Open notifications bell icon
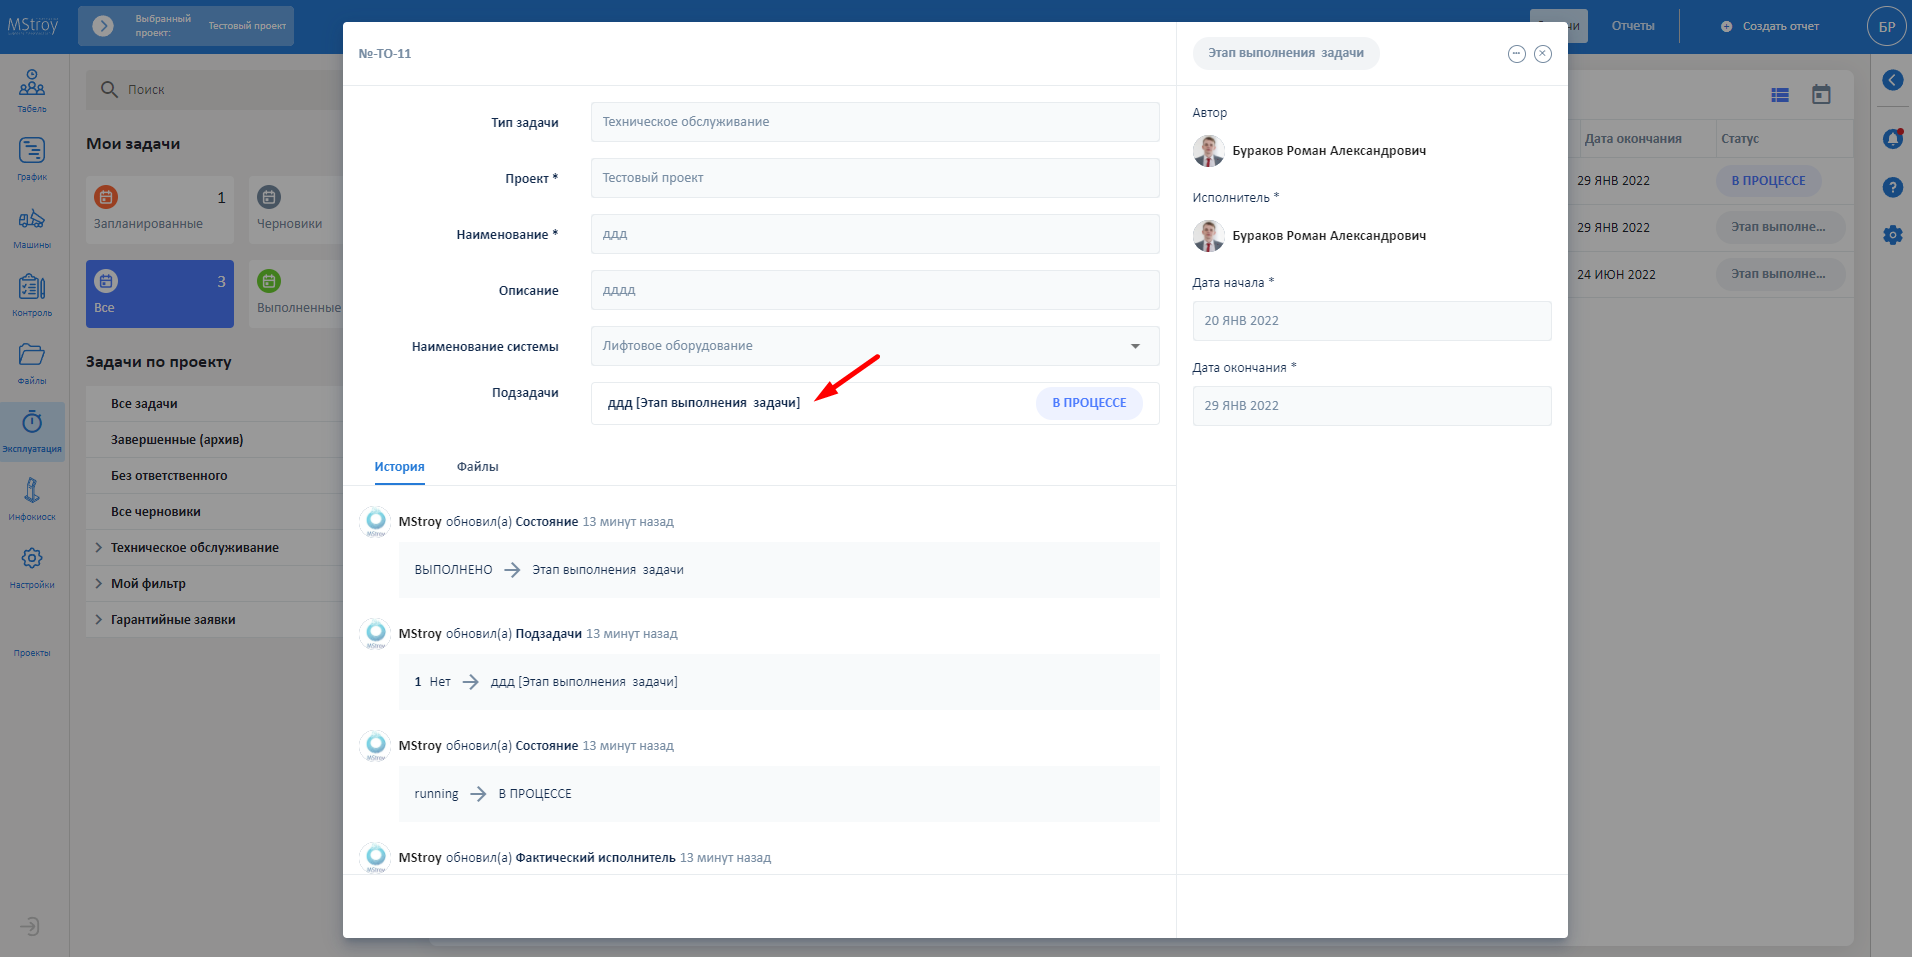Screen dimensions: 1912x957 pos(1892,139)
